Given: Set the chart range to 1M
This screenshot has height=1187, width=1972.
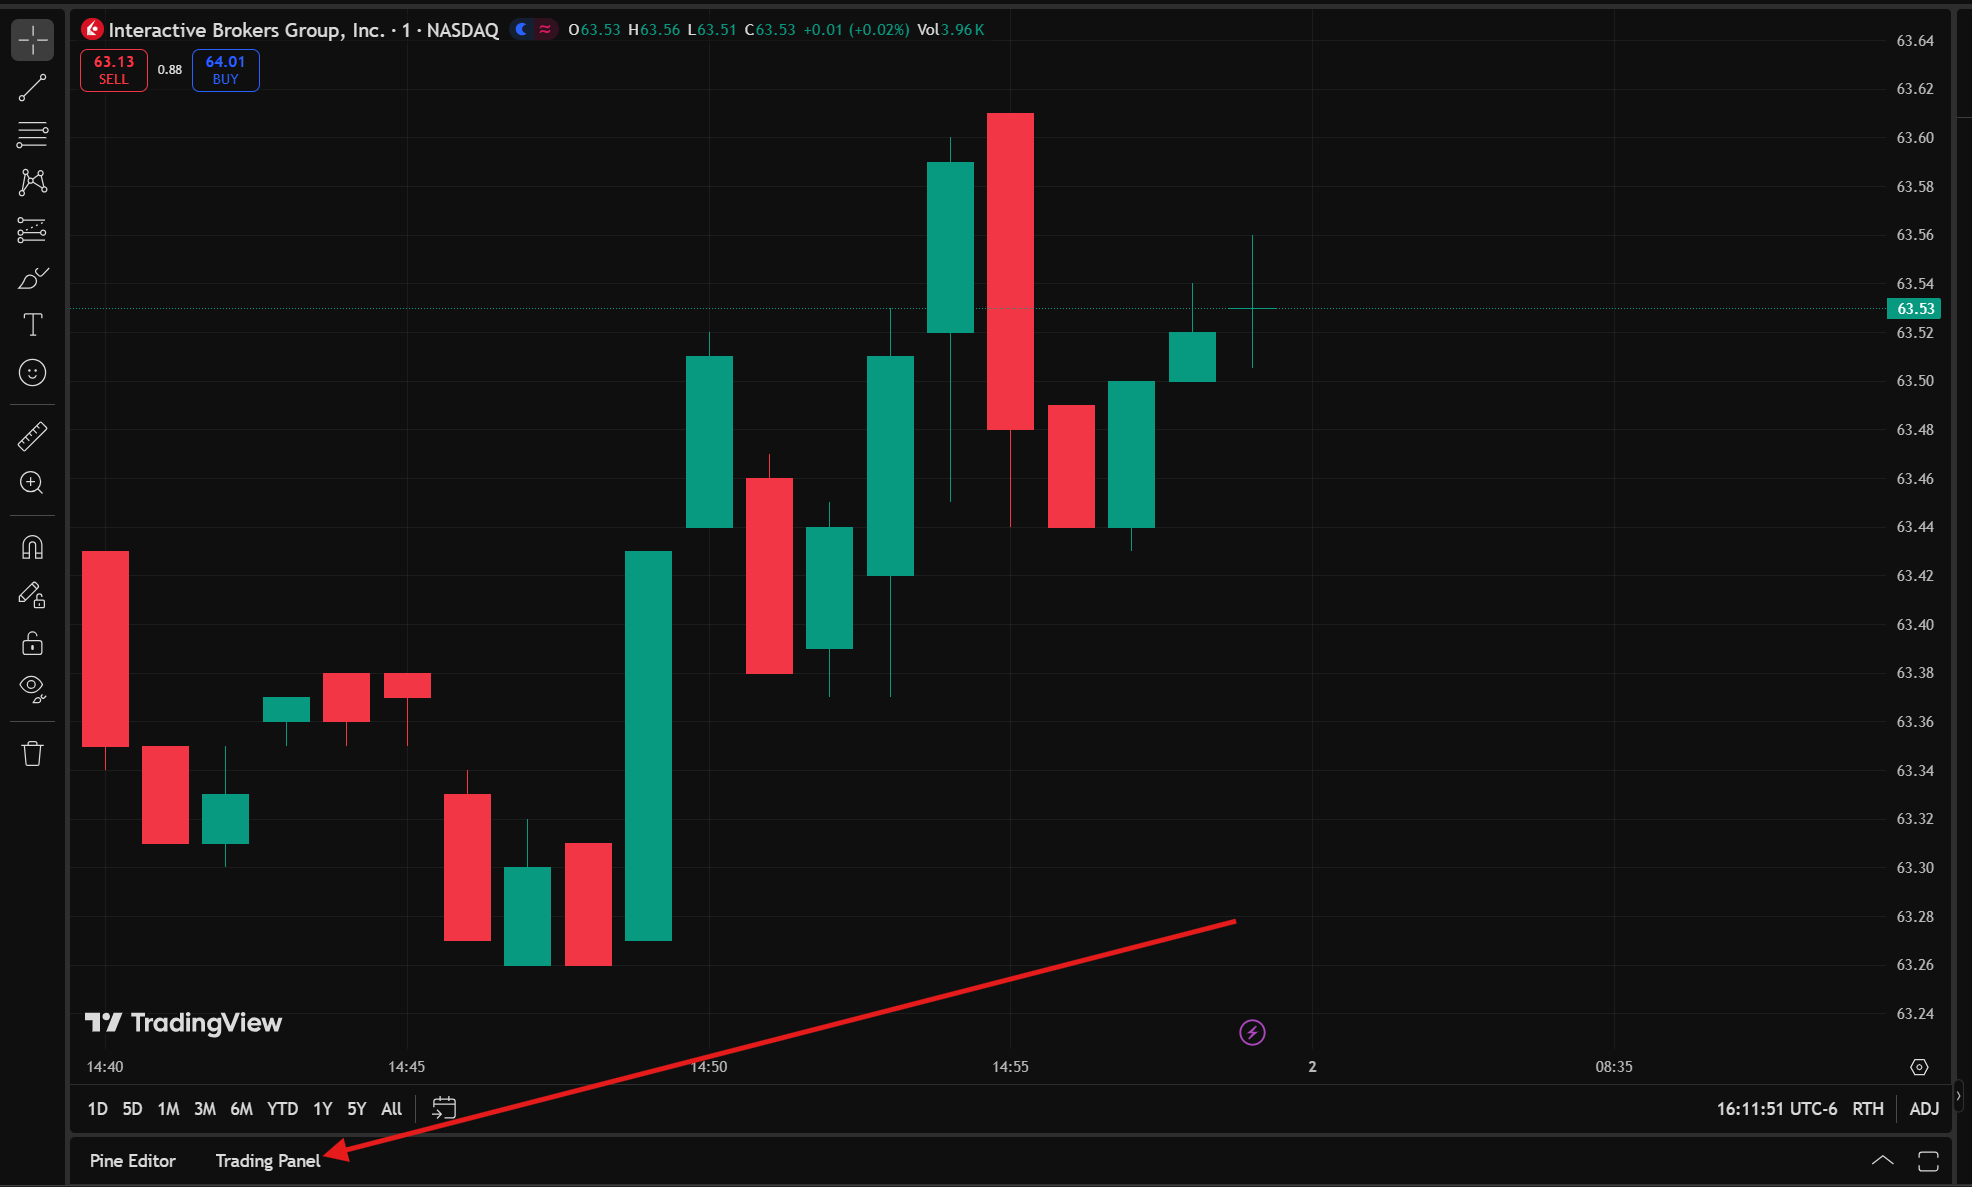Looking at the screenshot, I should 168,1109.
